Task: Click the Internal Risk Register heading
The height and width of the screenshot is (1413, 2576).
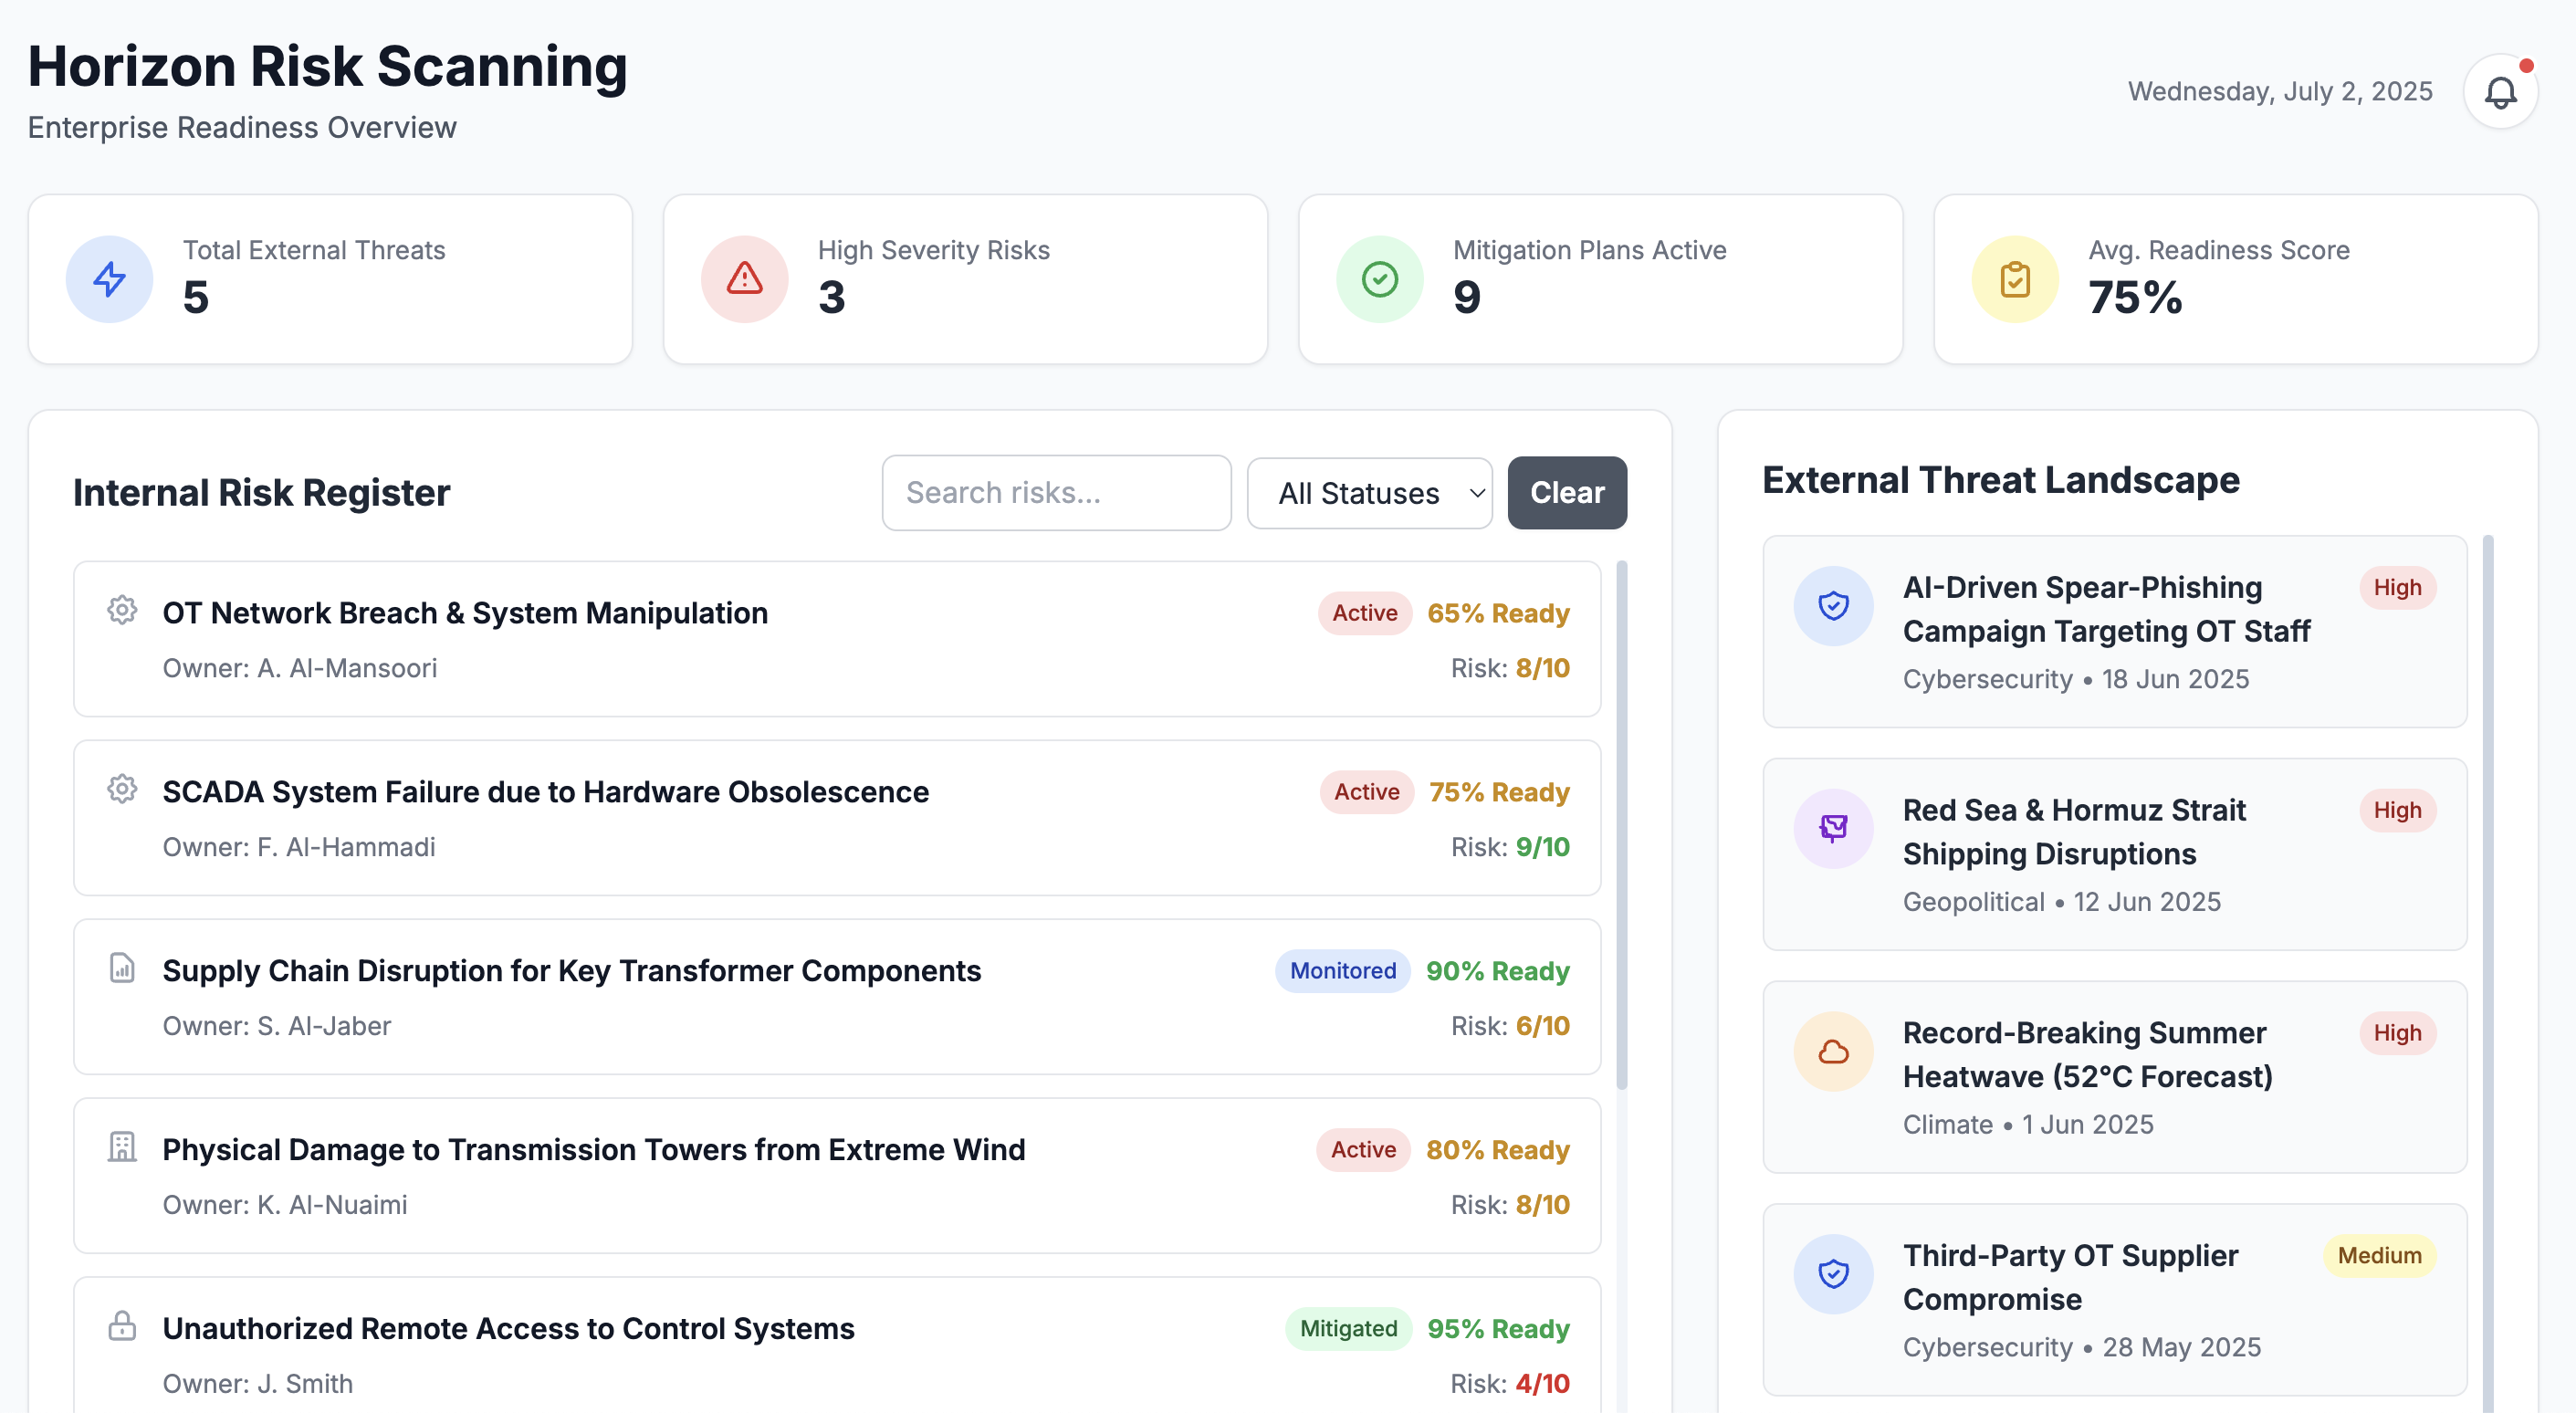Action: [x=262, y=493]
